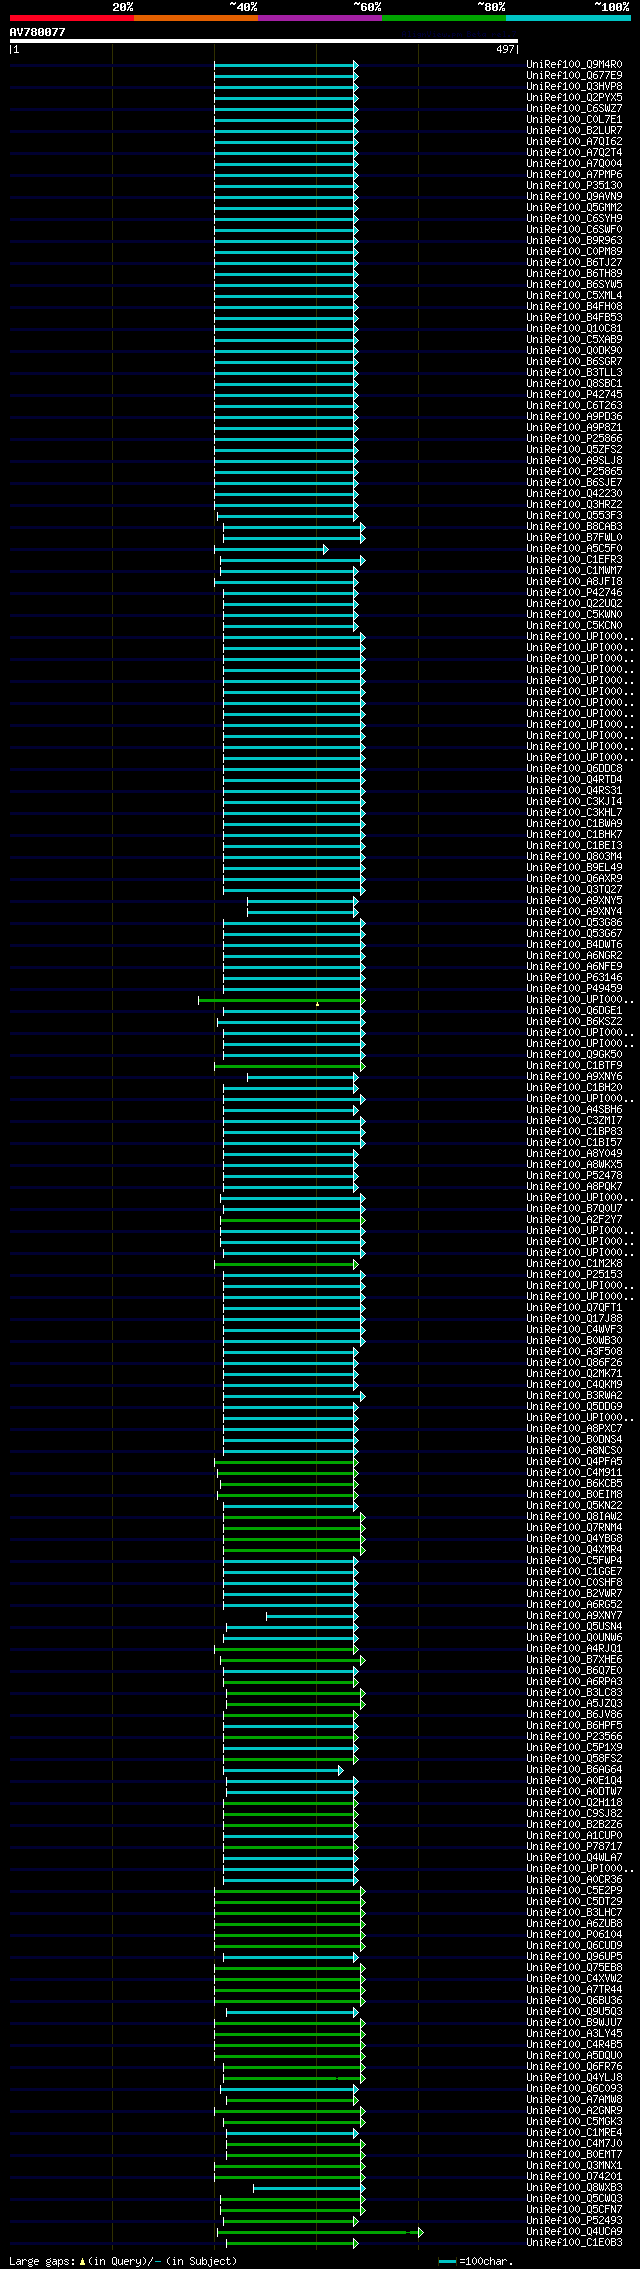This screenshot has height=2269, width=640.
Task: Click hit label UniRef100_B9R963
Action: coord(574,241)
